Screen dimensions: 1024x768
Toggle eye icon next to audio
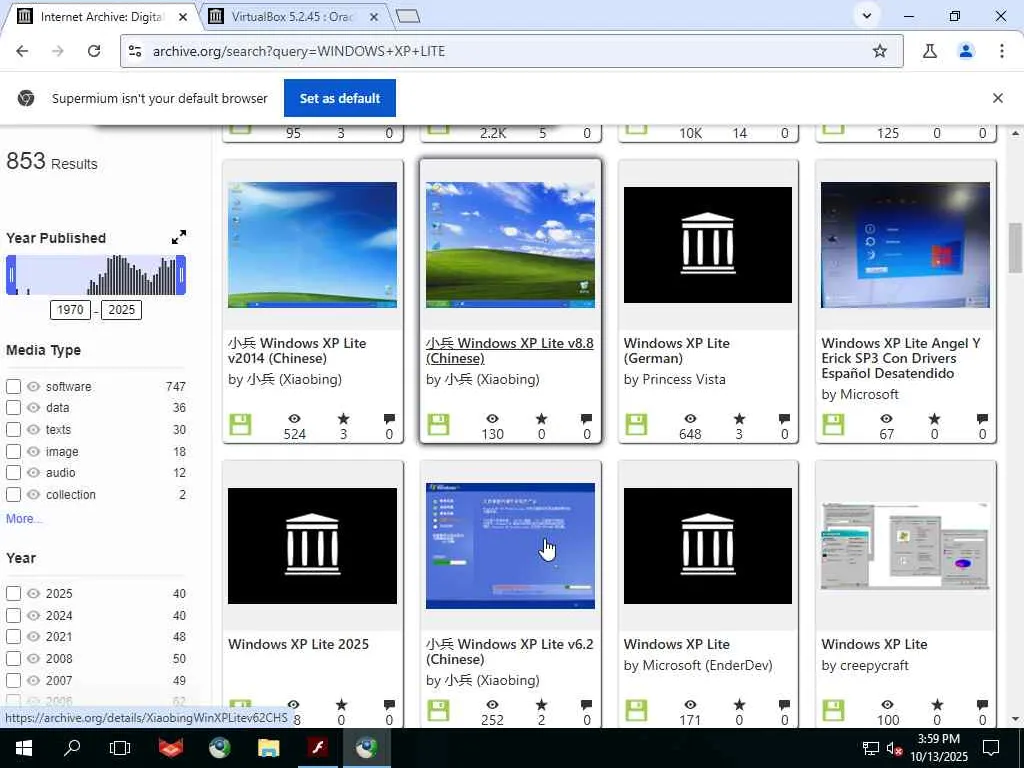pos(33,473)
